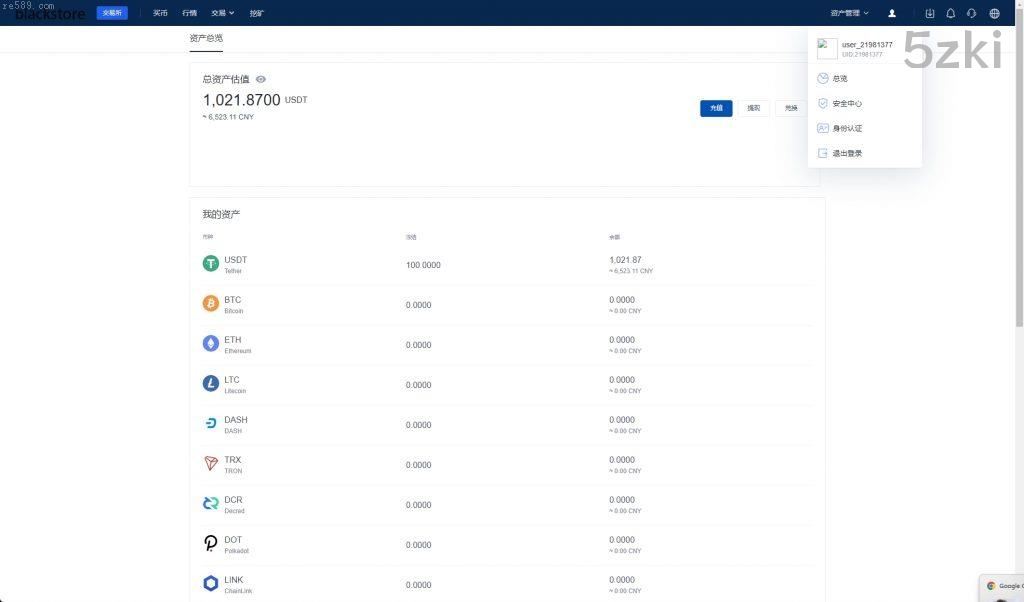This screenshot has height=602, width=1024.
Task: Choose 退出登录 to log out
Action: pos(846,153)
